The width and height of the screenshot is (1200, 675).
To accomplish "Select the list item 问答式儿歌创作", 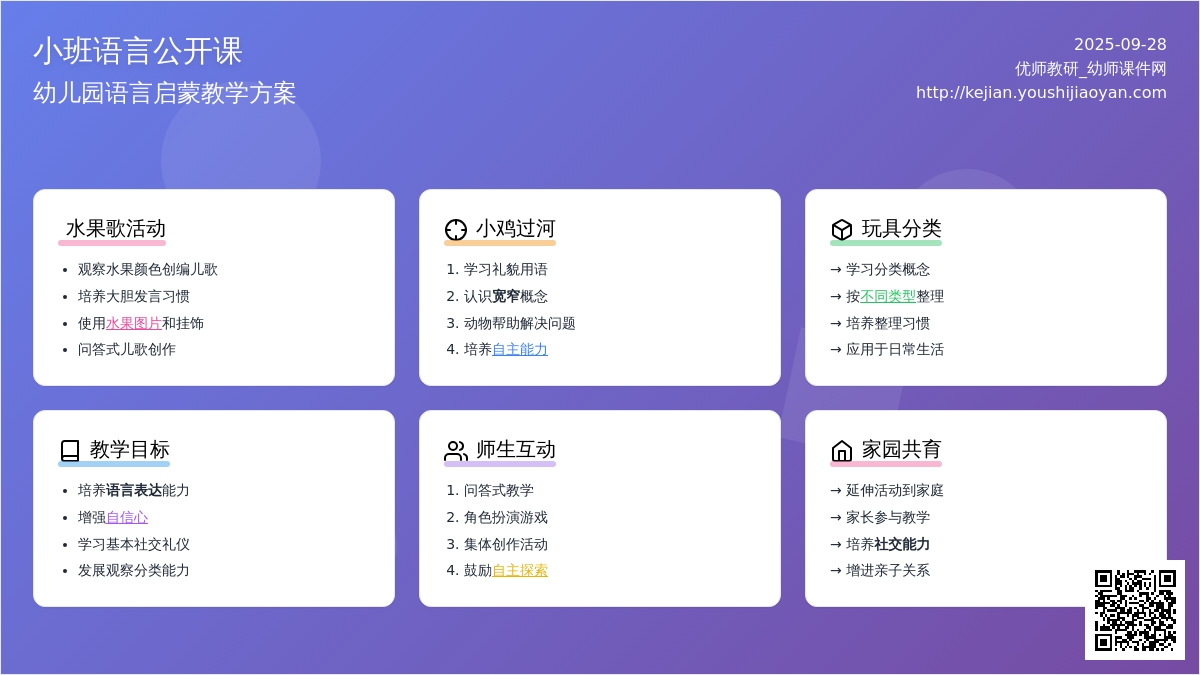I will pos(126,349).
